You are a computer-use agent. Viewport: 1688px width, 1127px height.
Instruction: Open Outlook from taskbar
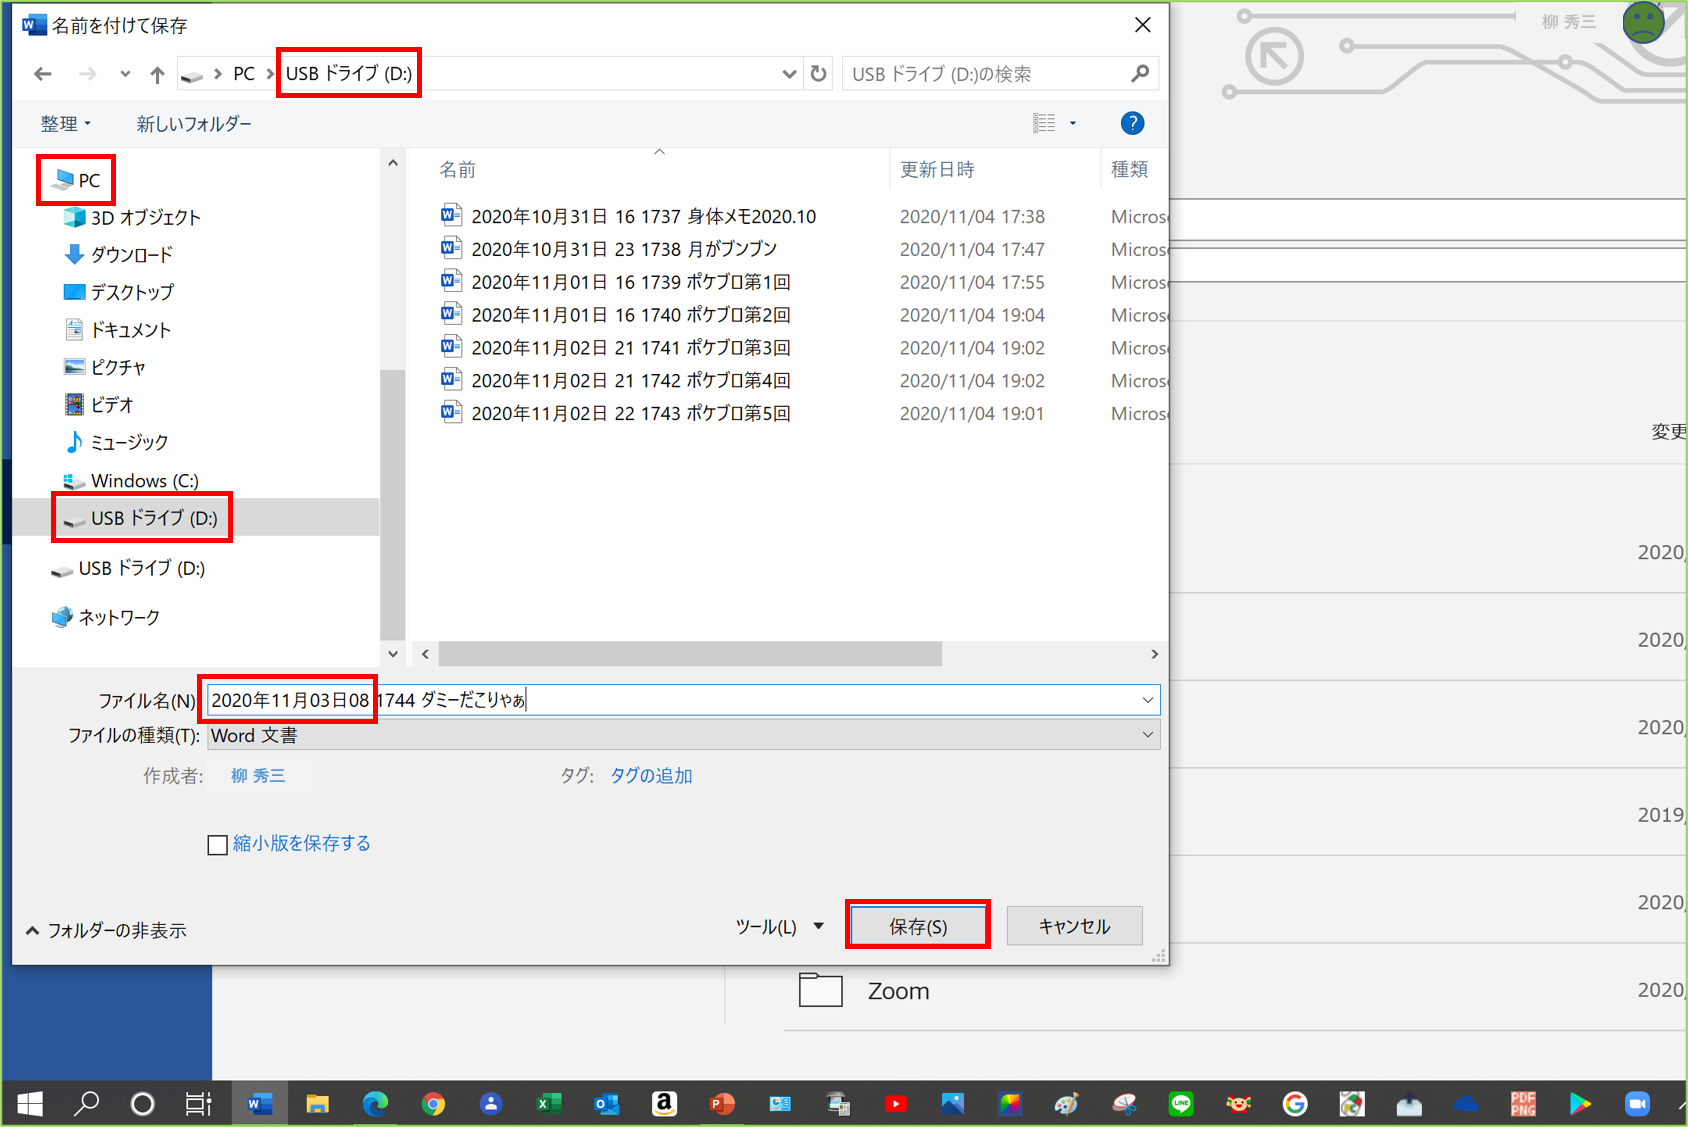pyautogui.click(x=606, y=1104)
